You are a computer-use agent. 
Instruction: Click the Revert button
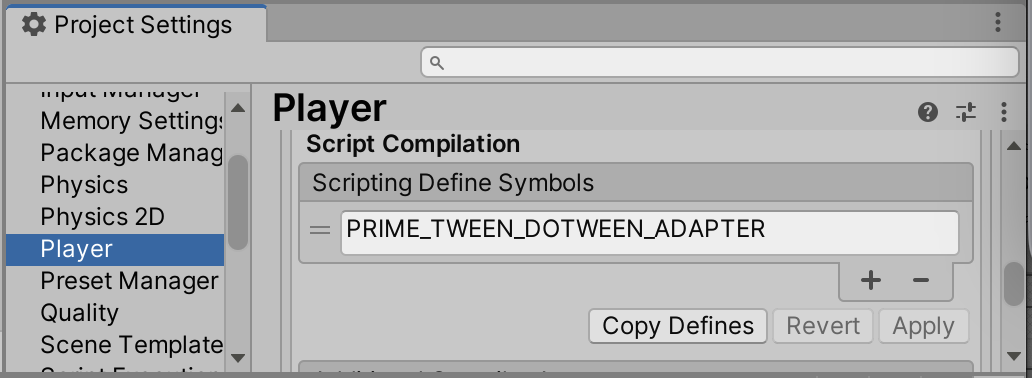click(823, 326)
